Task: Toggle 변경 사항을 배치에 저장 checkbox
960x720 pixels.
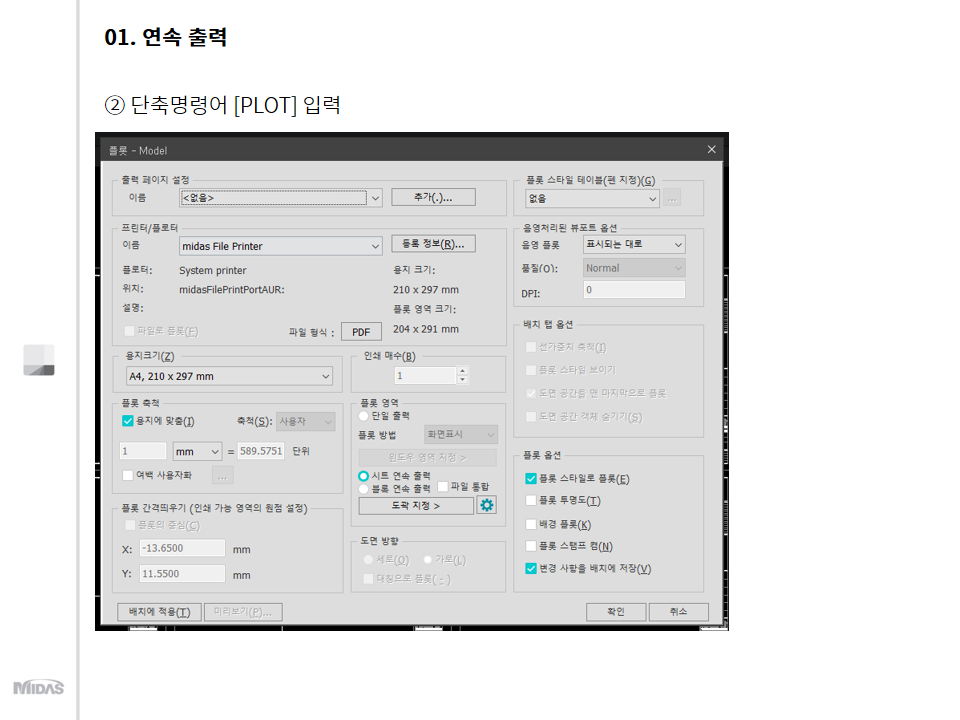Action: pyautogui.click(x=531, y=568)
